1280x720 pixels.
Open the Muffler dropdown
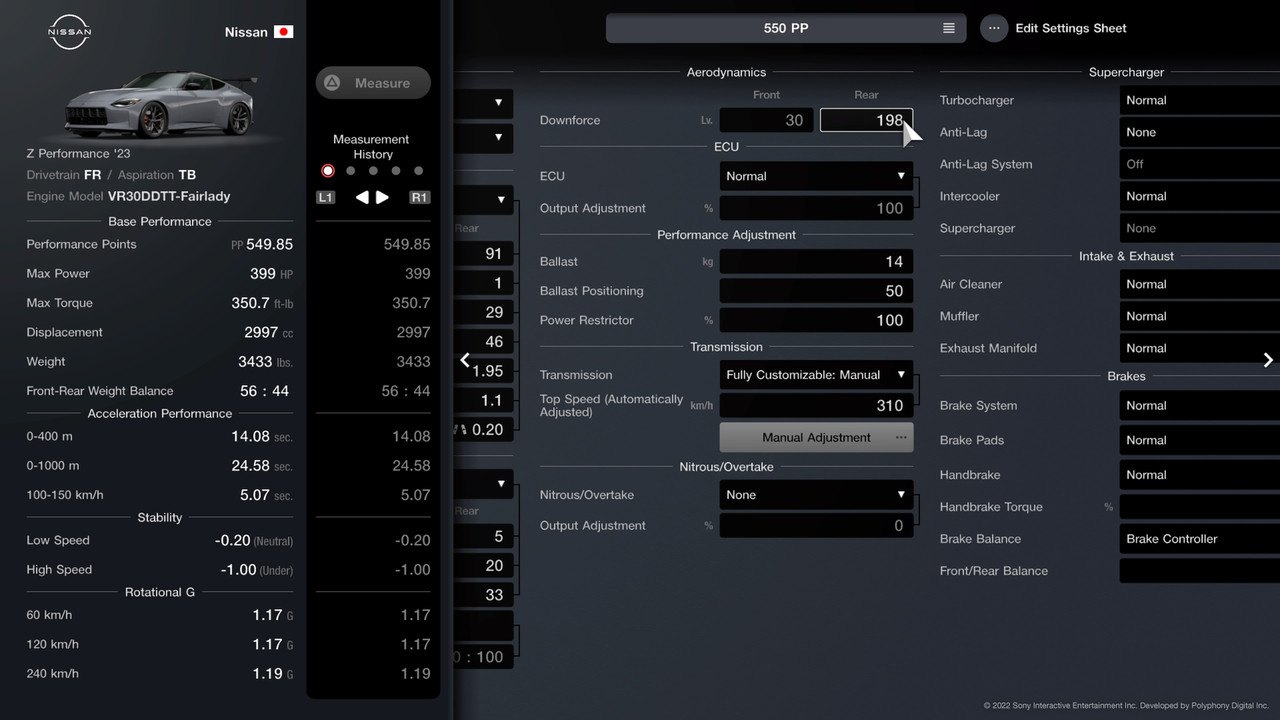[x=1199, y=316]
